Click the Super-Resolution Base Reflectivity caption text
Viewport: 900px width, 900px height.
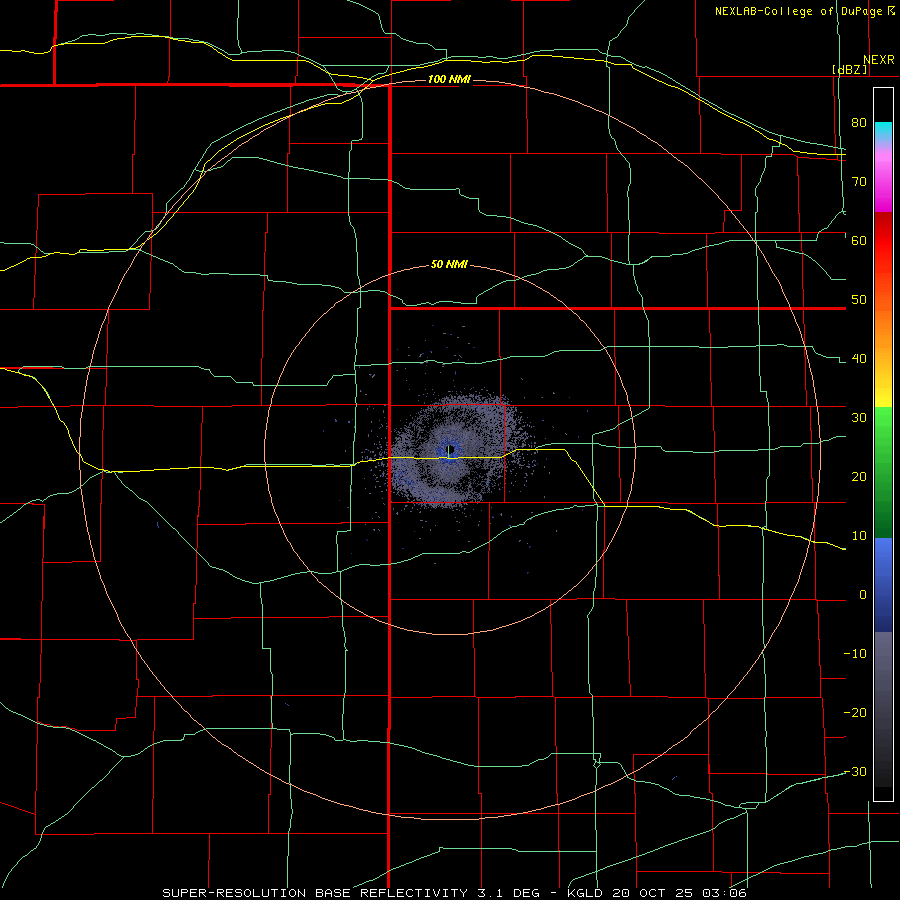click(454, 893)
